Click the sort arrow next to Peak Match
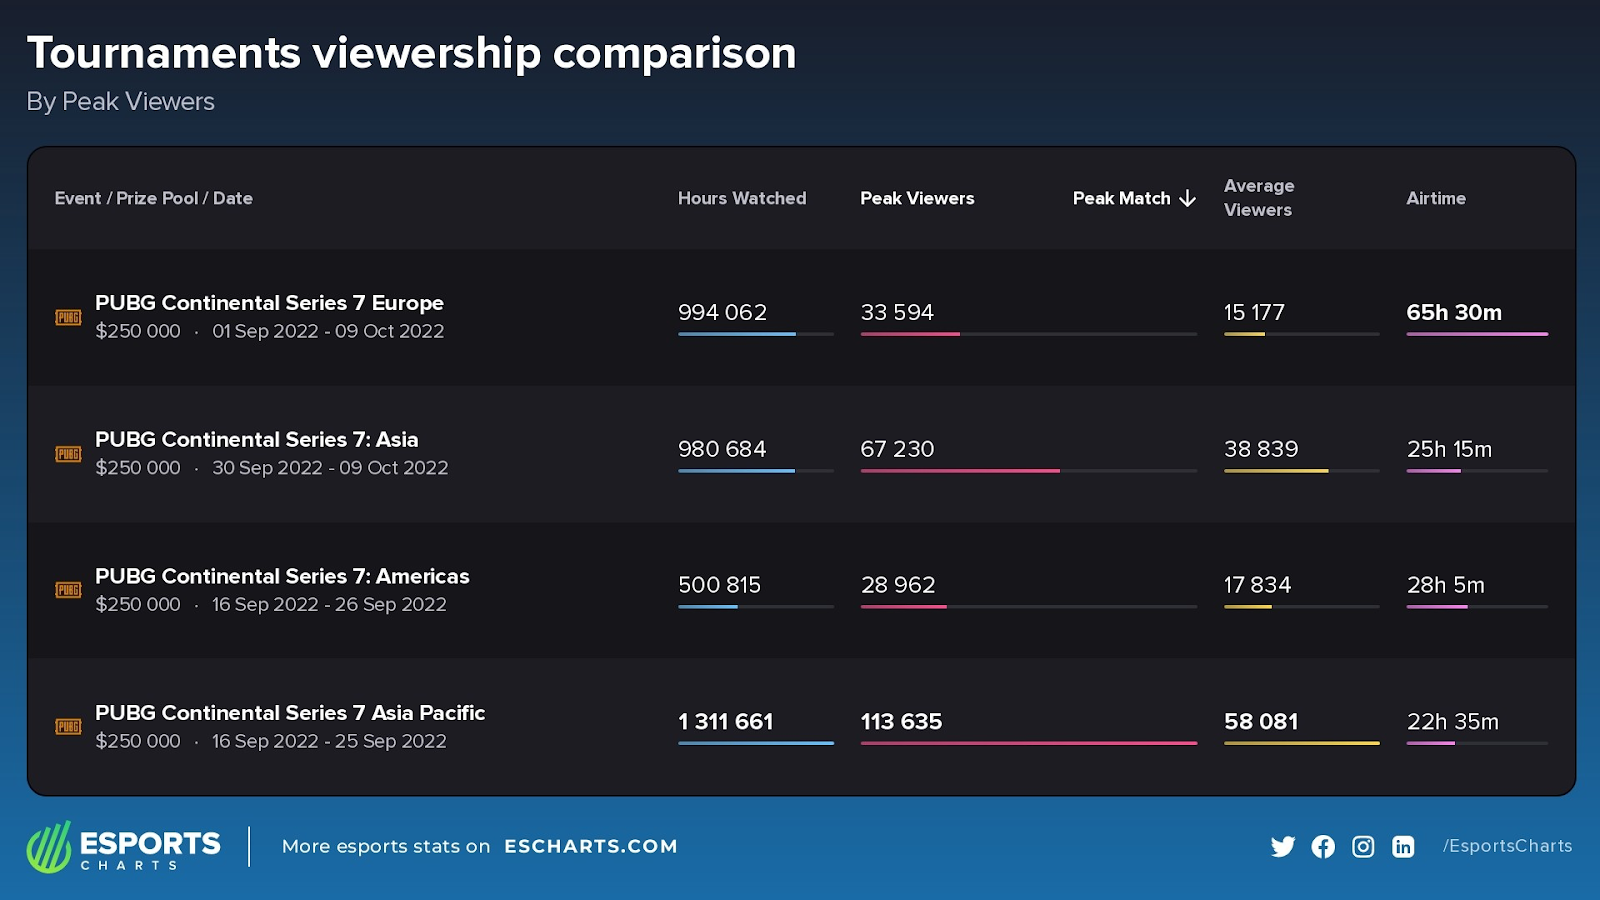Image resolution: width=1600 pixels, height=900 pixels. (1188, 198)
